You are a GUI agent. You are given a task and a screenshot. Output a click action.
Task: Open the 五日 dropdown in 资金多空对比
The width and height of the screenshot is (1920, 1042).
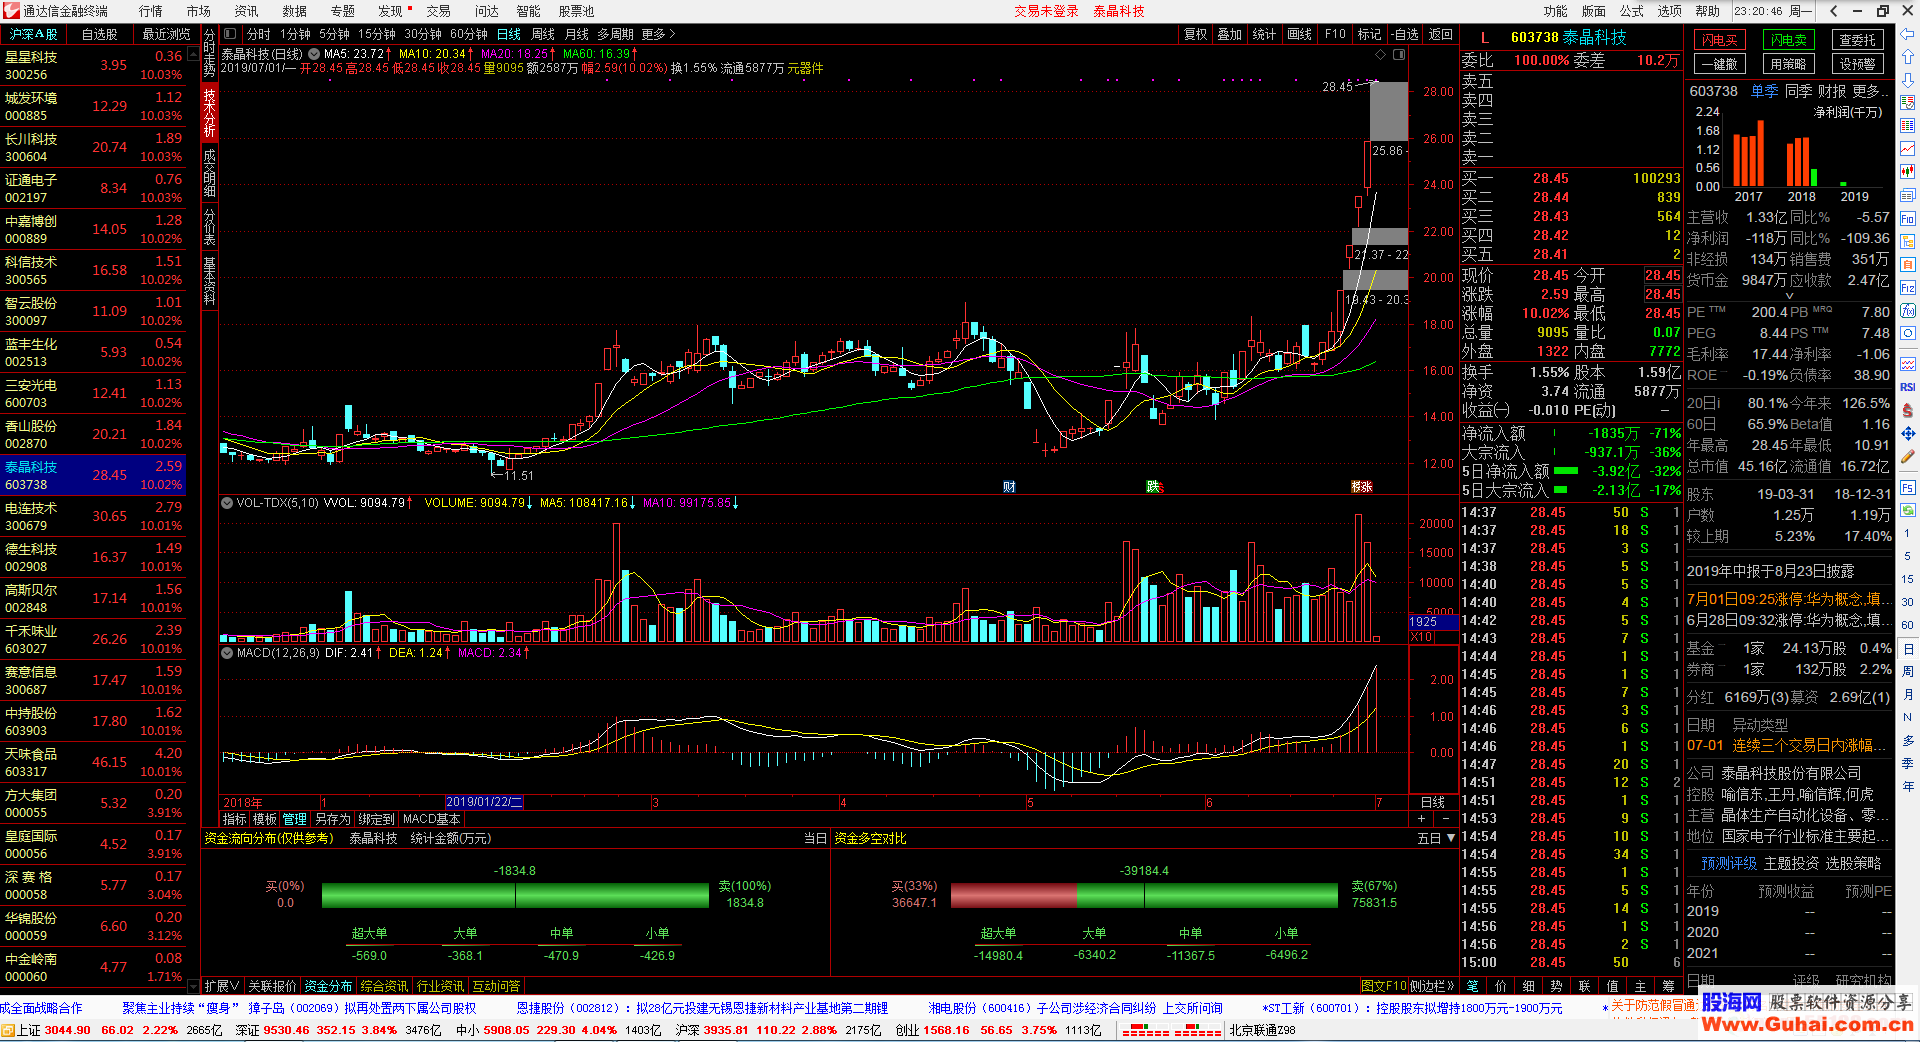pyautogui.click(x=1436, y=838)
